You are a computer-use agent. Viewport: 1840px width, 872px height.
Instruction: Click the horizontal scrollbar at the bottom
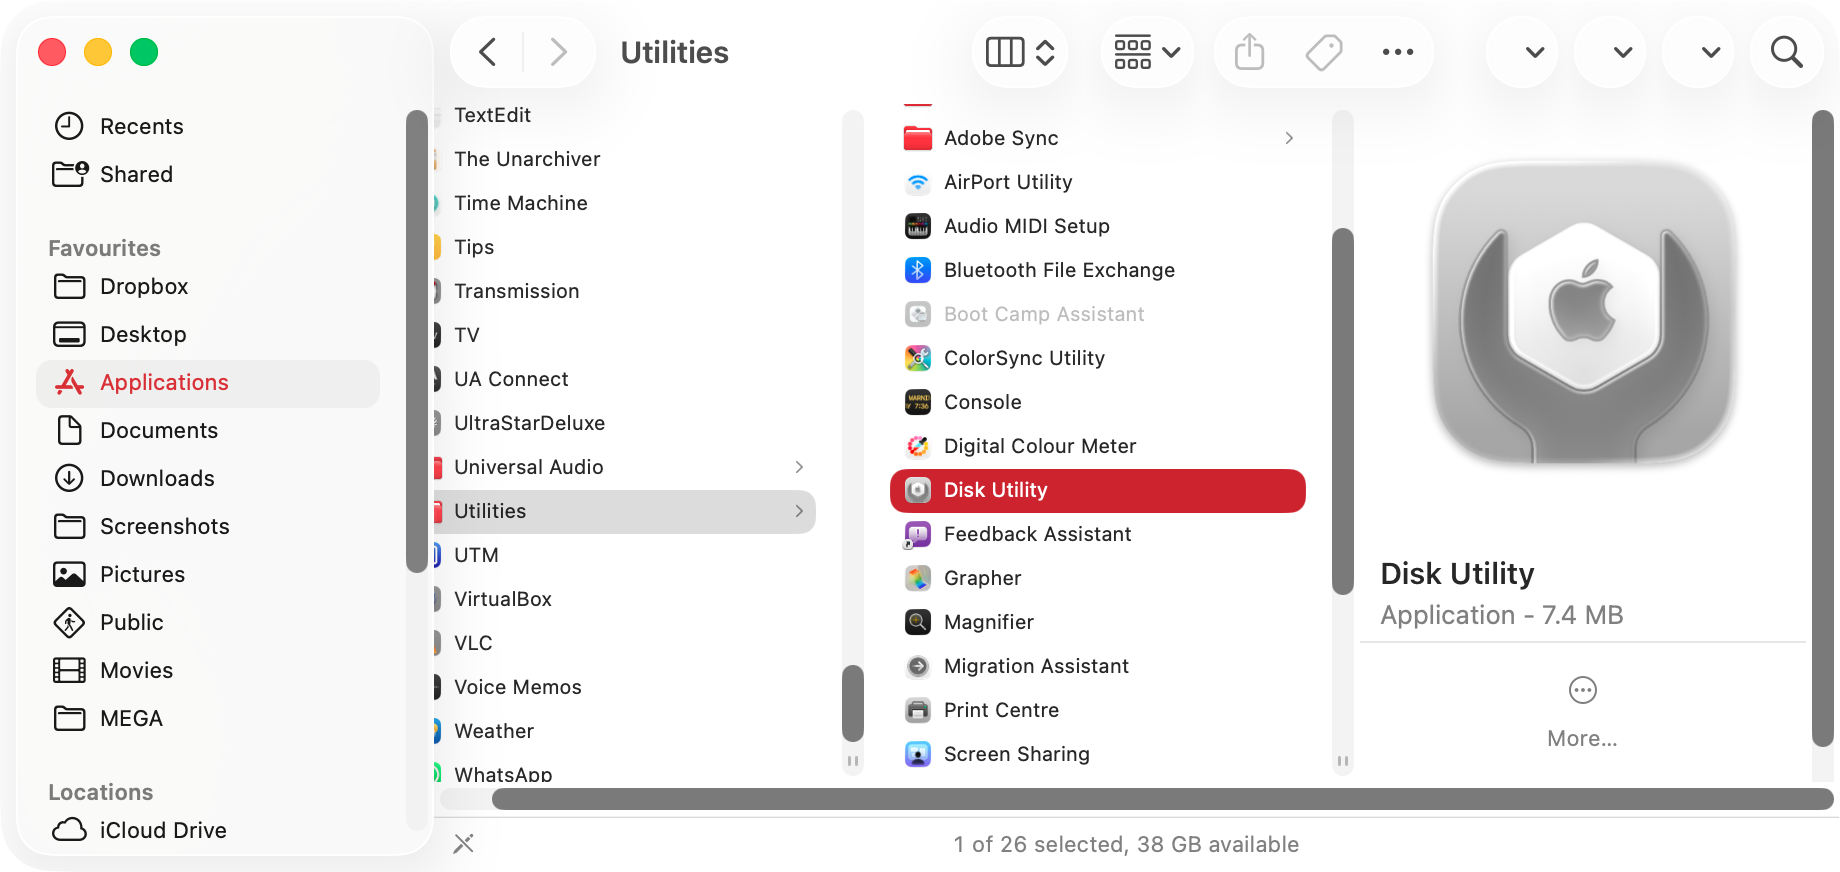click(x=1162, y=799)
